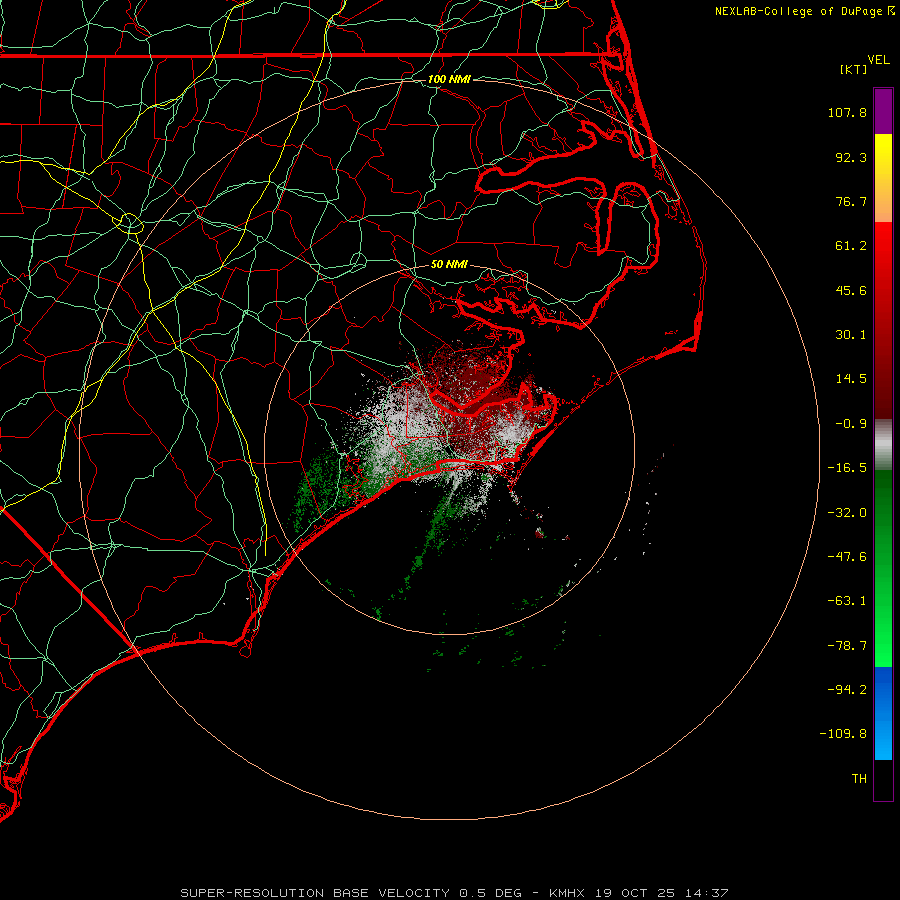Select the -47.6 scale value

(x=847, y=557)
